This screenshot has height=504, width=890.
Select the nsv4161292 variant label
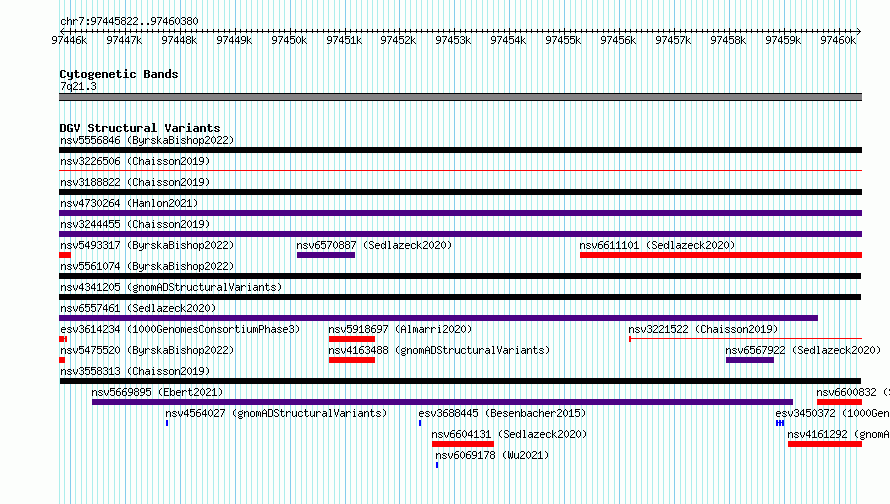pyautogui.click(x=838, y=434)
